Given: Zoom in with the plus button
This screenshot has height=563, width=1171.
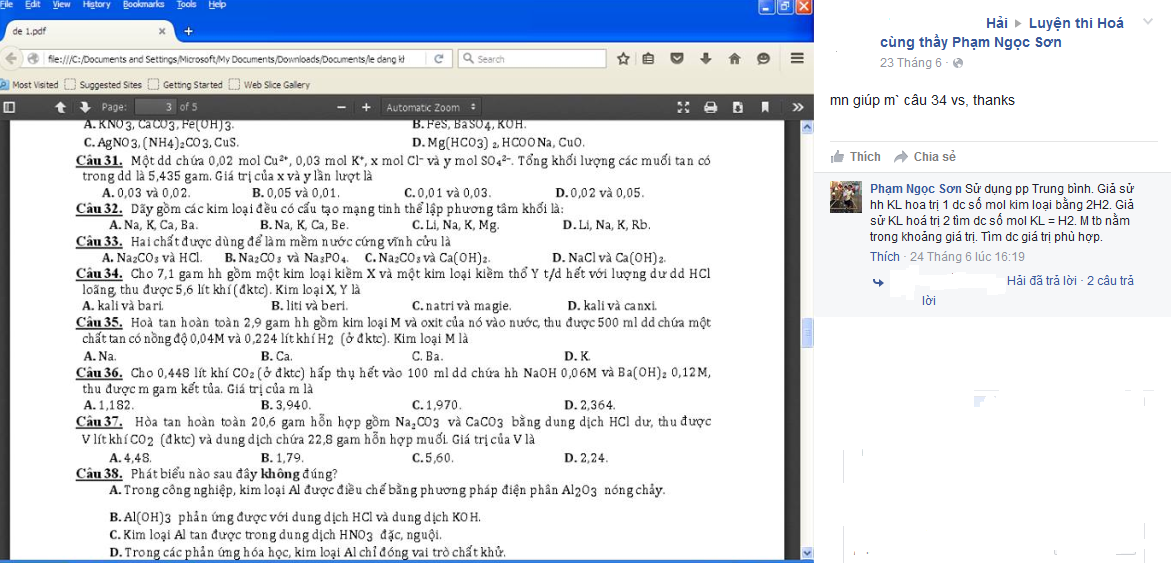Looking at the screenshot, I should coord(366,108).
